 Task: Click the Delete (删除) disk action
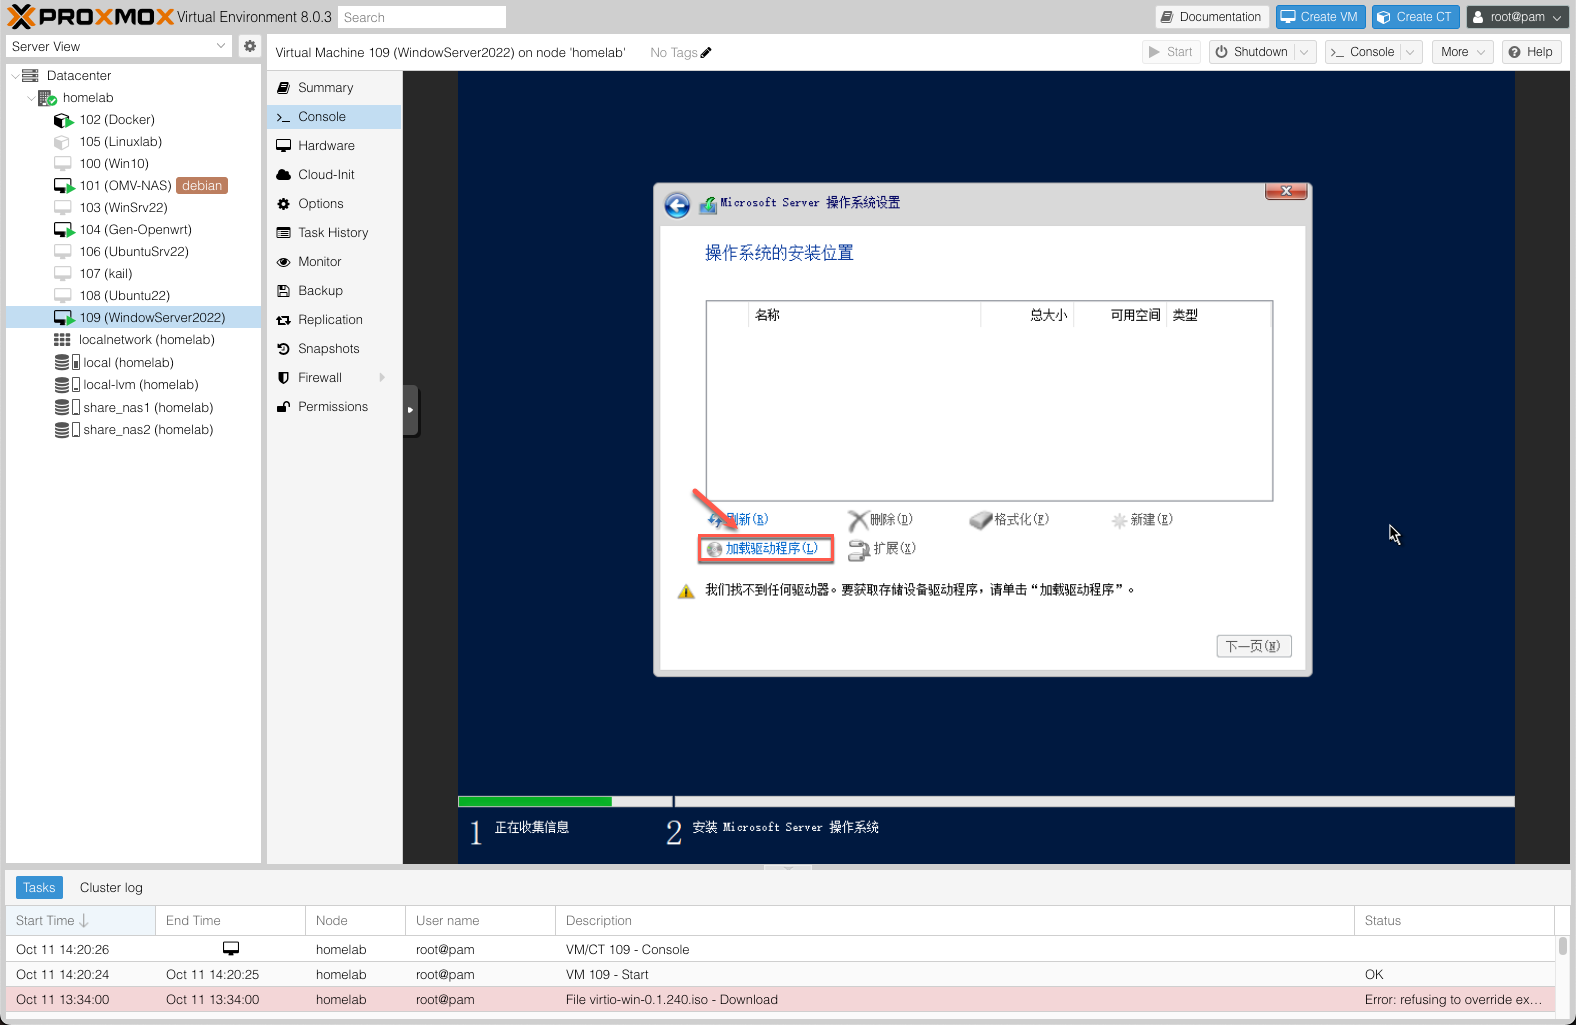(x=880, y=520)
